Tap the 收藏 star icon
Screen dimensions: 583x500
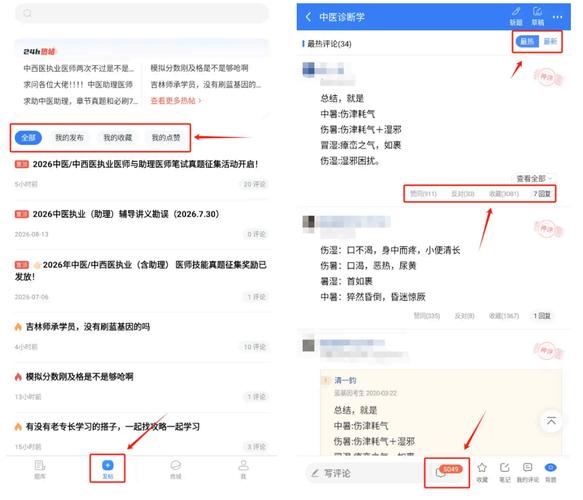(482, 467)
